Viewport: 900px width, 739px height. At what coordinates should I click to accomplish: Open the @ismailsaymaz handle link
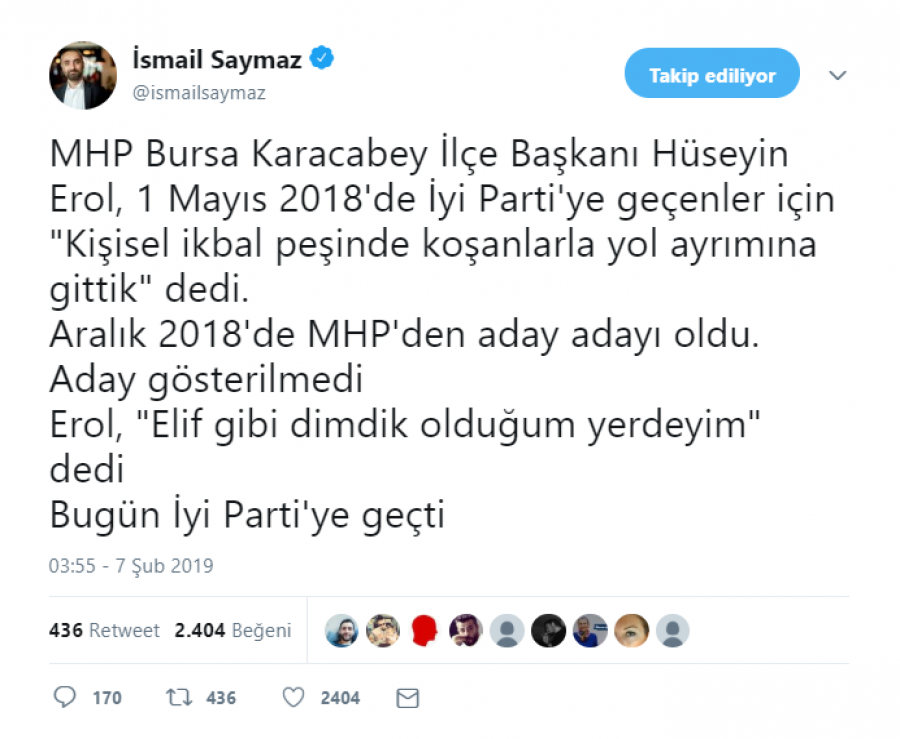(x=199, y=92)
